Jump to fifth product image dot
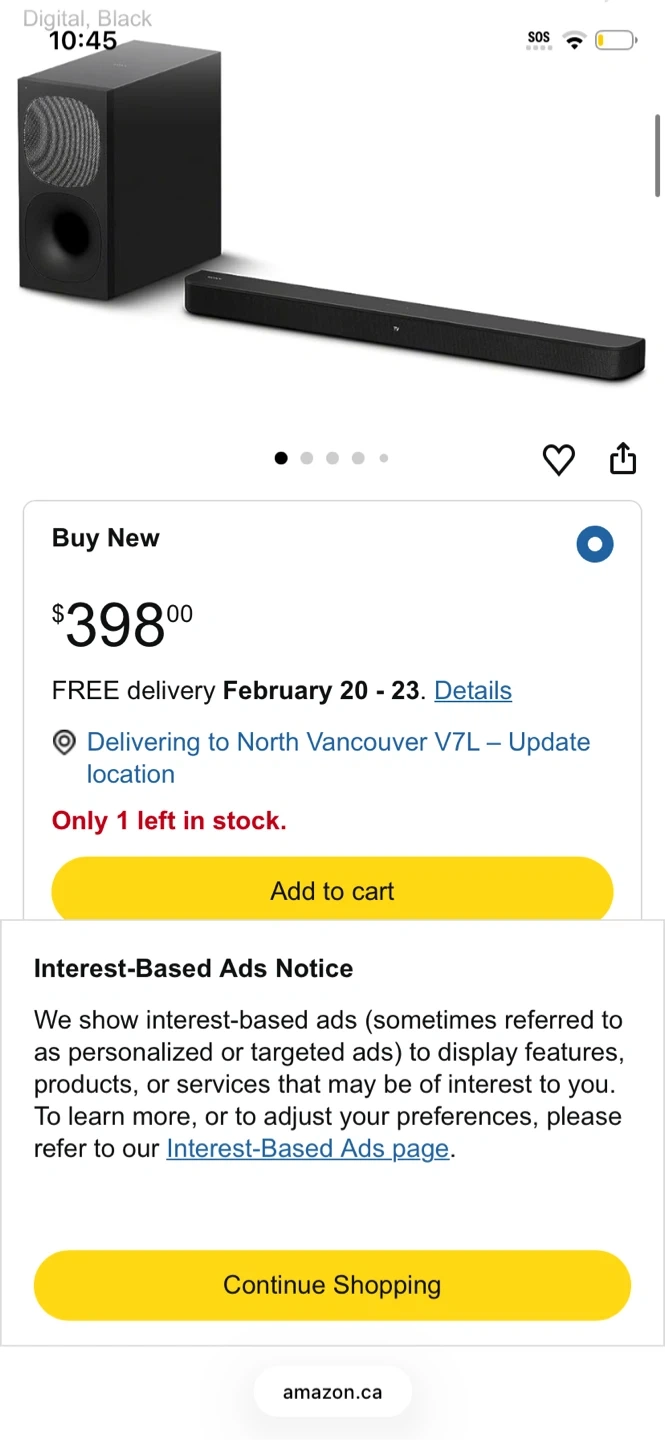The height and width of the screenshot is (1440, 665). tap(384, 458)
